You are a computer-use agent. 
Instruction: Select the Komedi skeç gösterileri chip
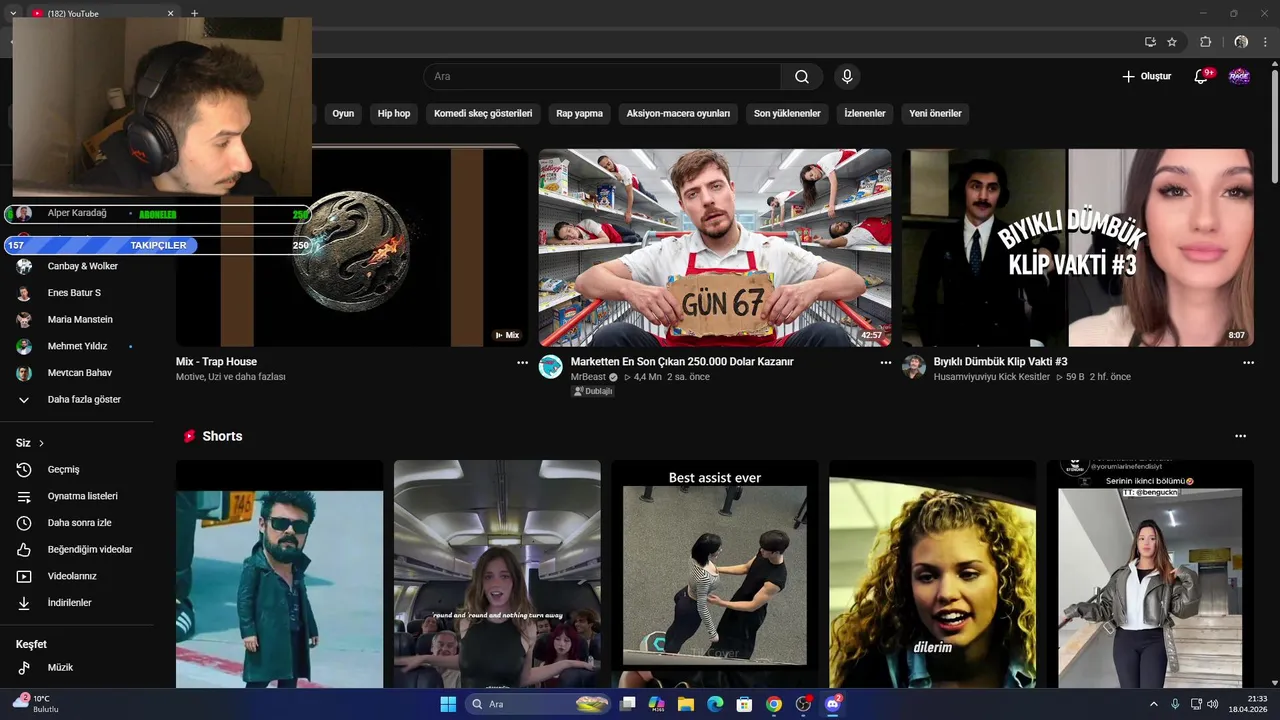pyautogui.click(x=483, y=114)
